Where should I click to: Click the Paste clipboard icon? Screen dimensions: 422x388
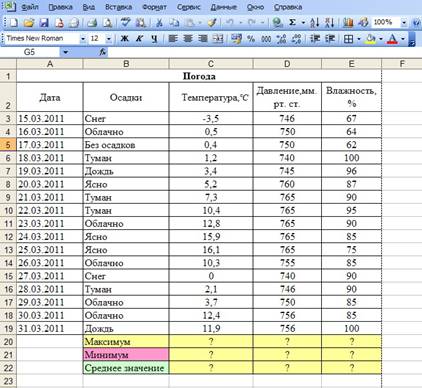coord(190,23)
